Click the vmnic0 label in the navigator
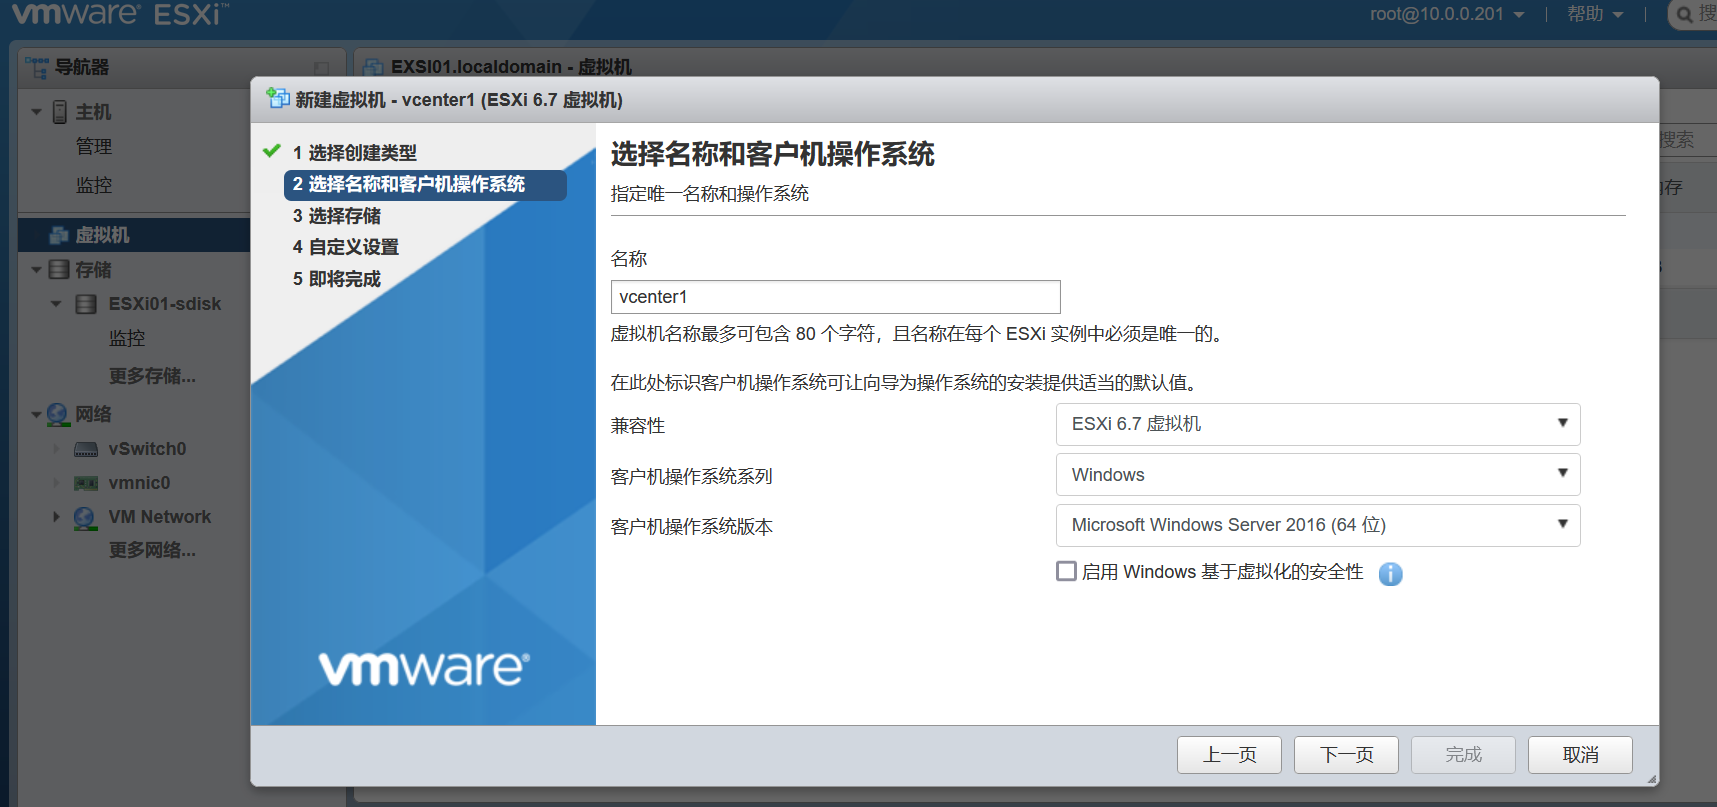 pos(140,483)
